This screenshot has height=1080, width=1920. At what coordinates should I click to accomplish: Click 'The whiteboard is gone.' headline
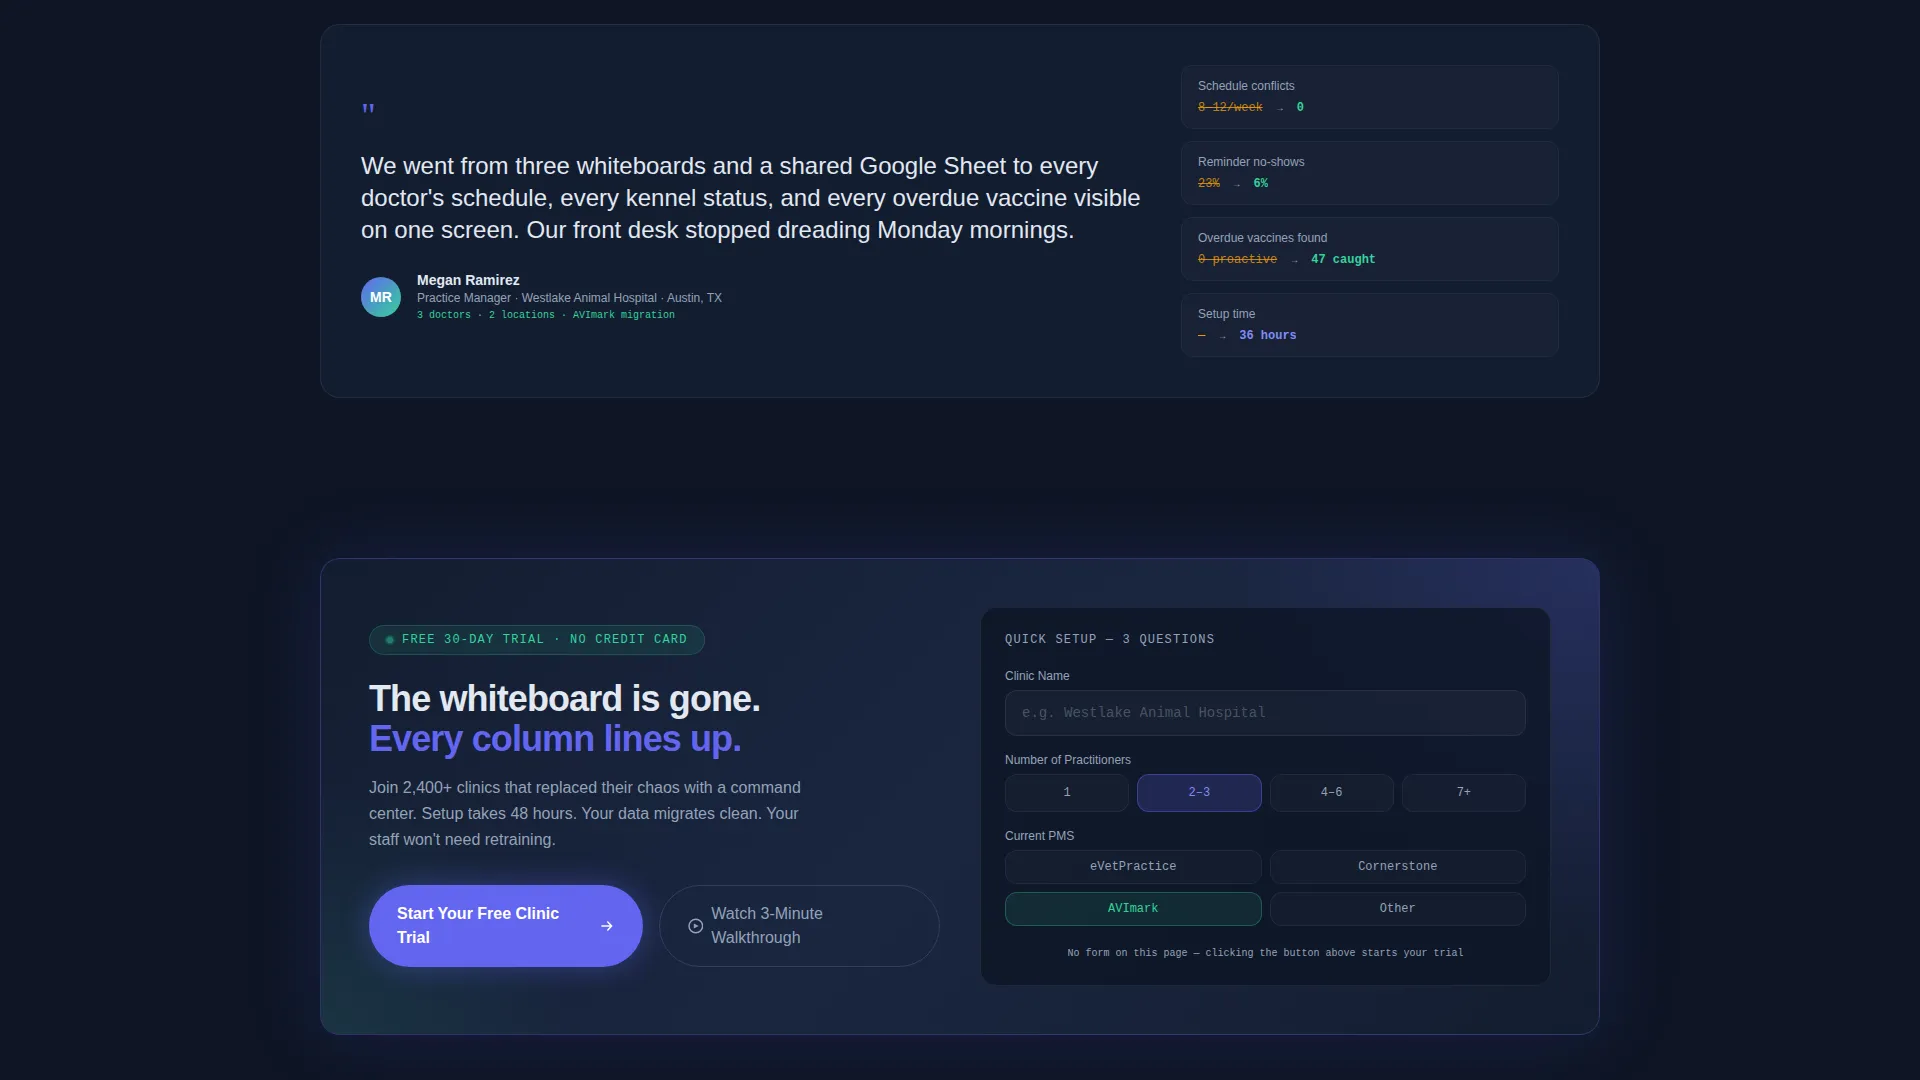[565, 699]
